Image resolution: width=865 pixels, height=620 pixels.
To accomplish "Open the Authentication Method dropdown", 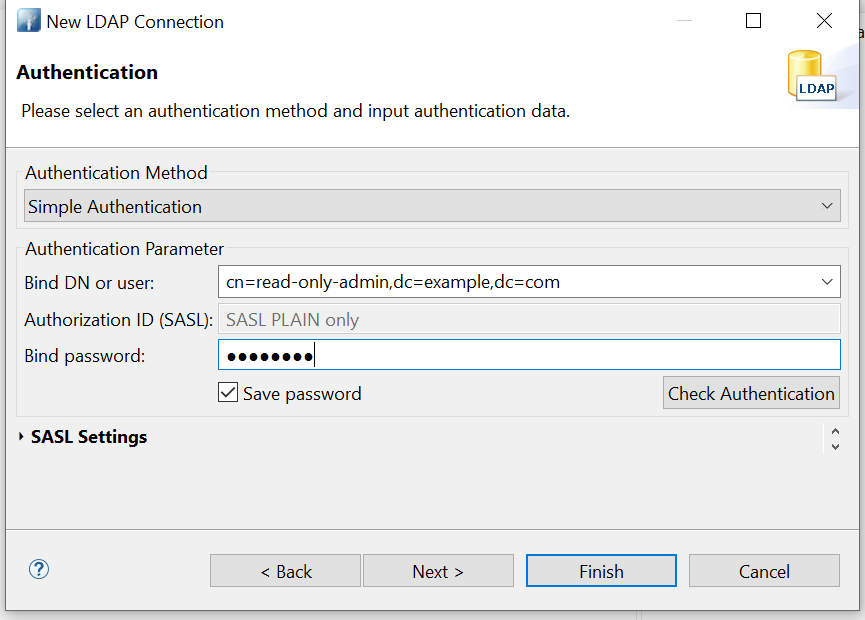I will click(826, 207).
